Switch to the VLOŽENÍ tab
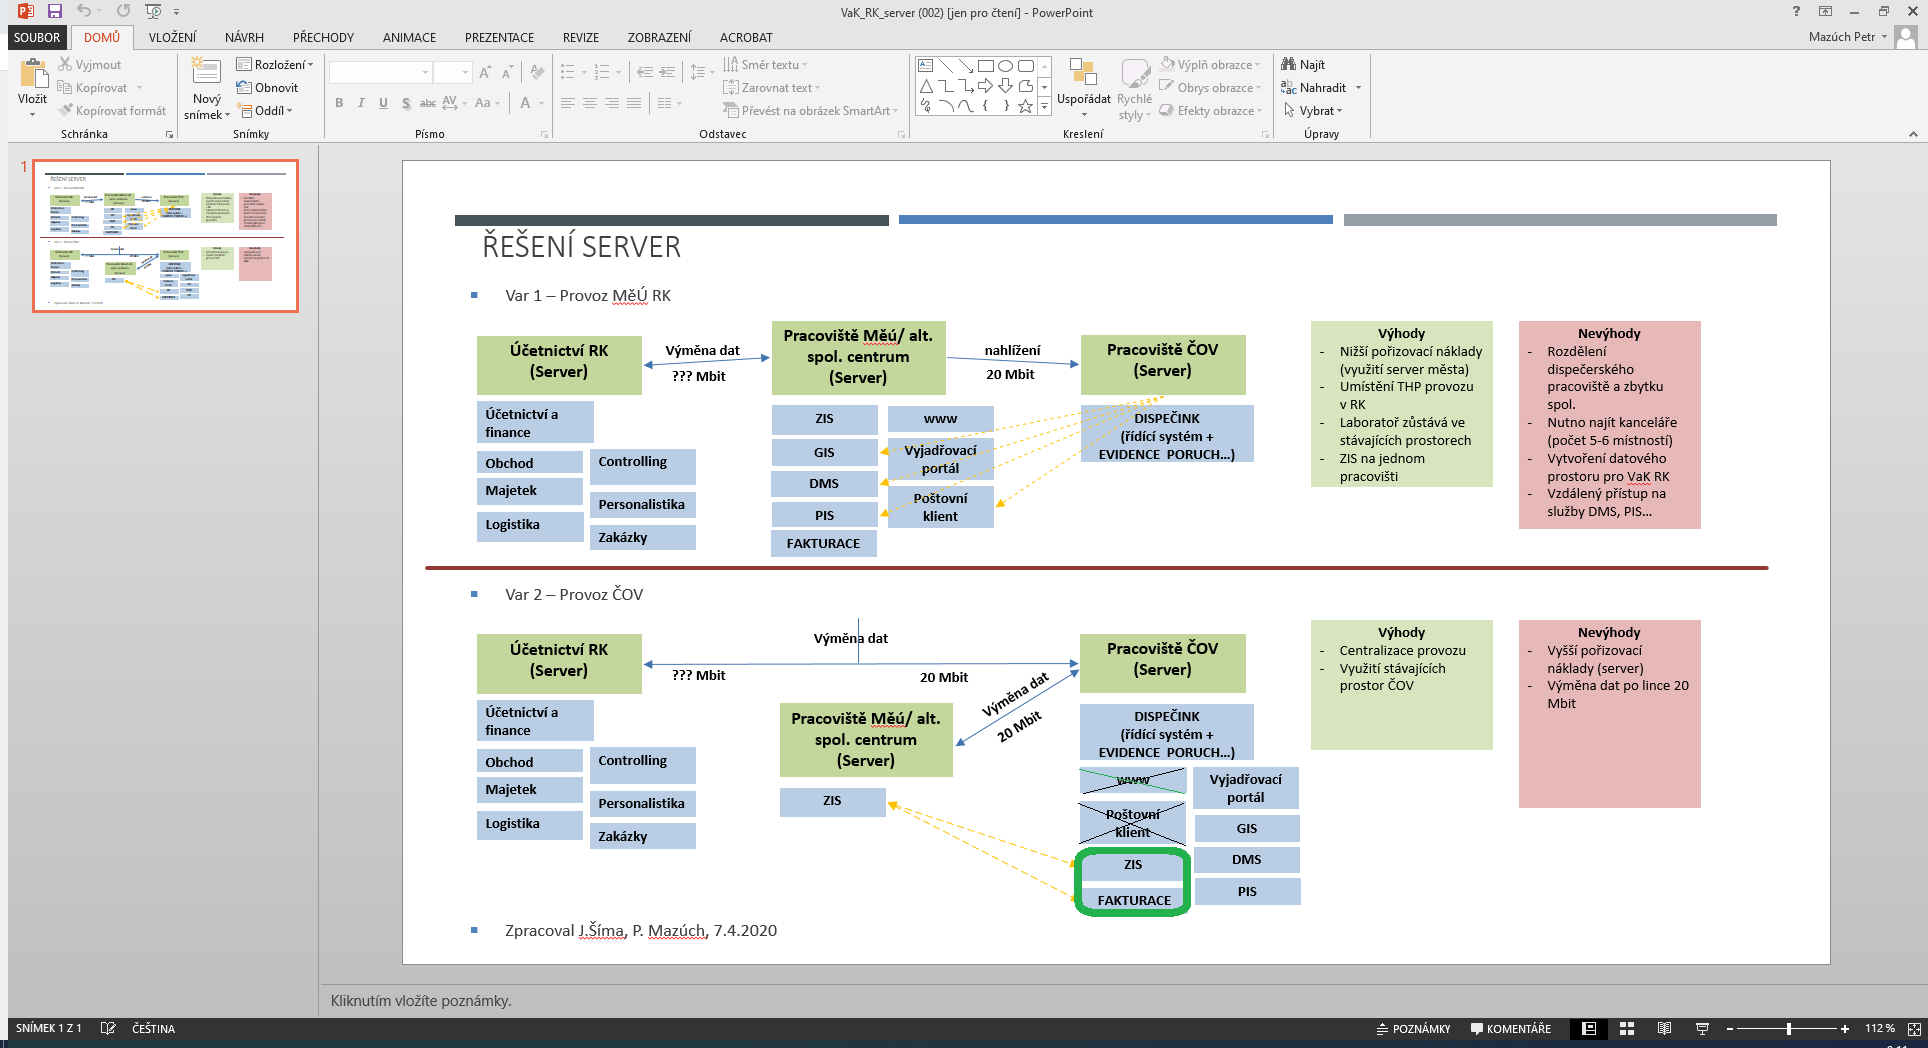 172,37
